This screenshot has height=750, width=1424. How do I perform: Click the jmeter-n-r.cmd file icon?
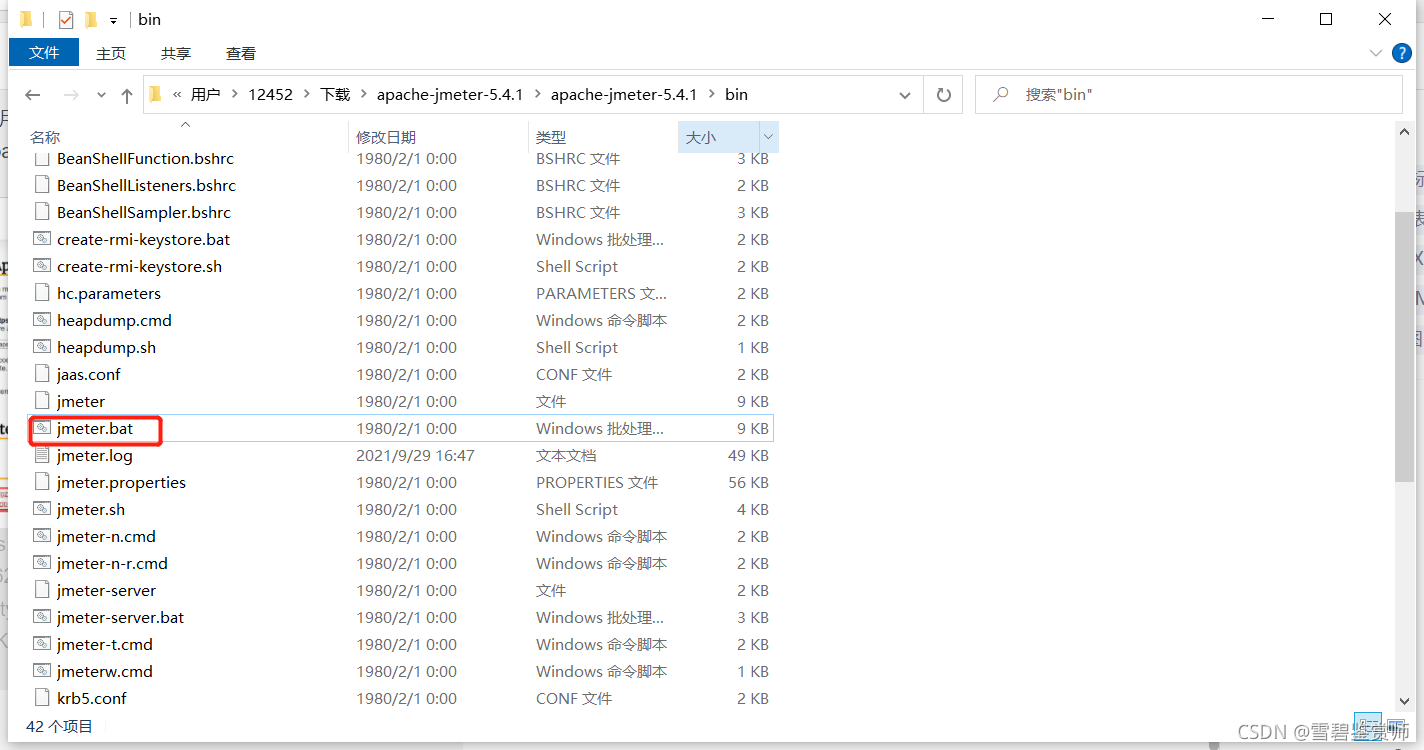point(41,563)
